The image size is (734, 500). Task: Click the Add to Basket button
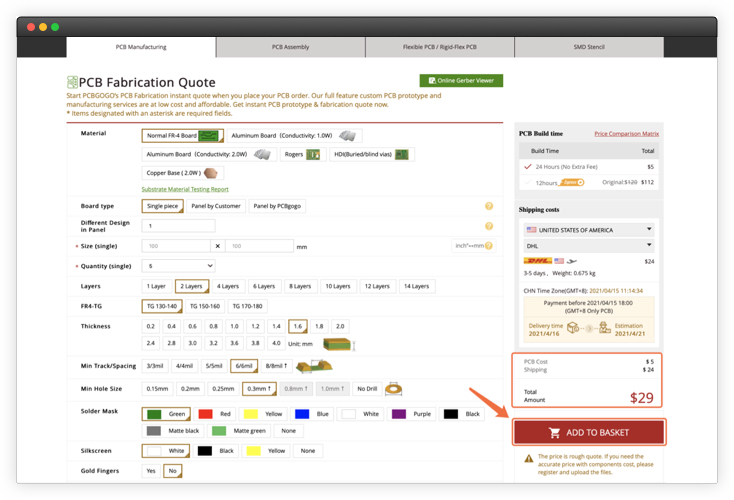coord(589,432)
